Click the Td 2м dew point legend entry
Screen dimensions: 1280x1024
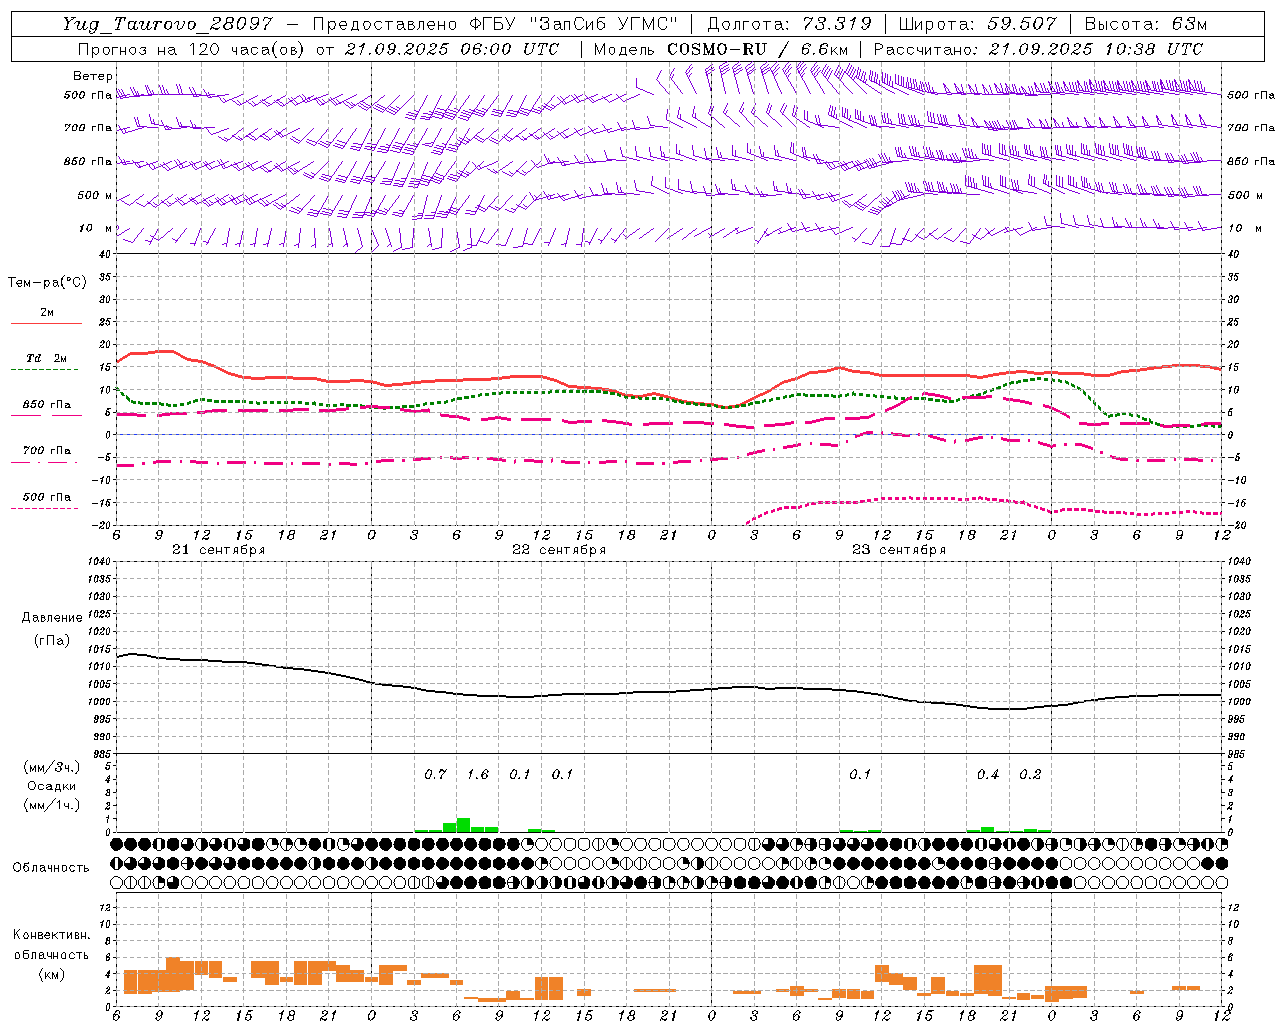pyautogui.click(x=47, y=358)
